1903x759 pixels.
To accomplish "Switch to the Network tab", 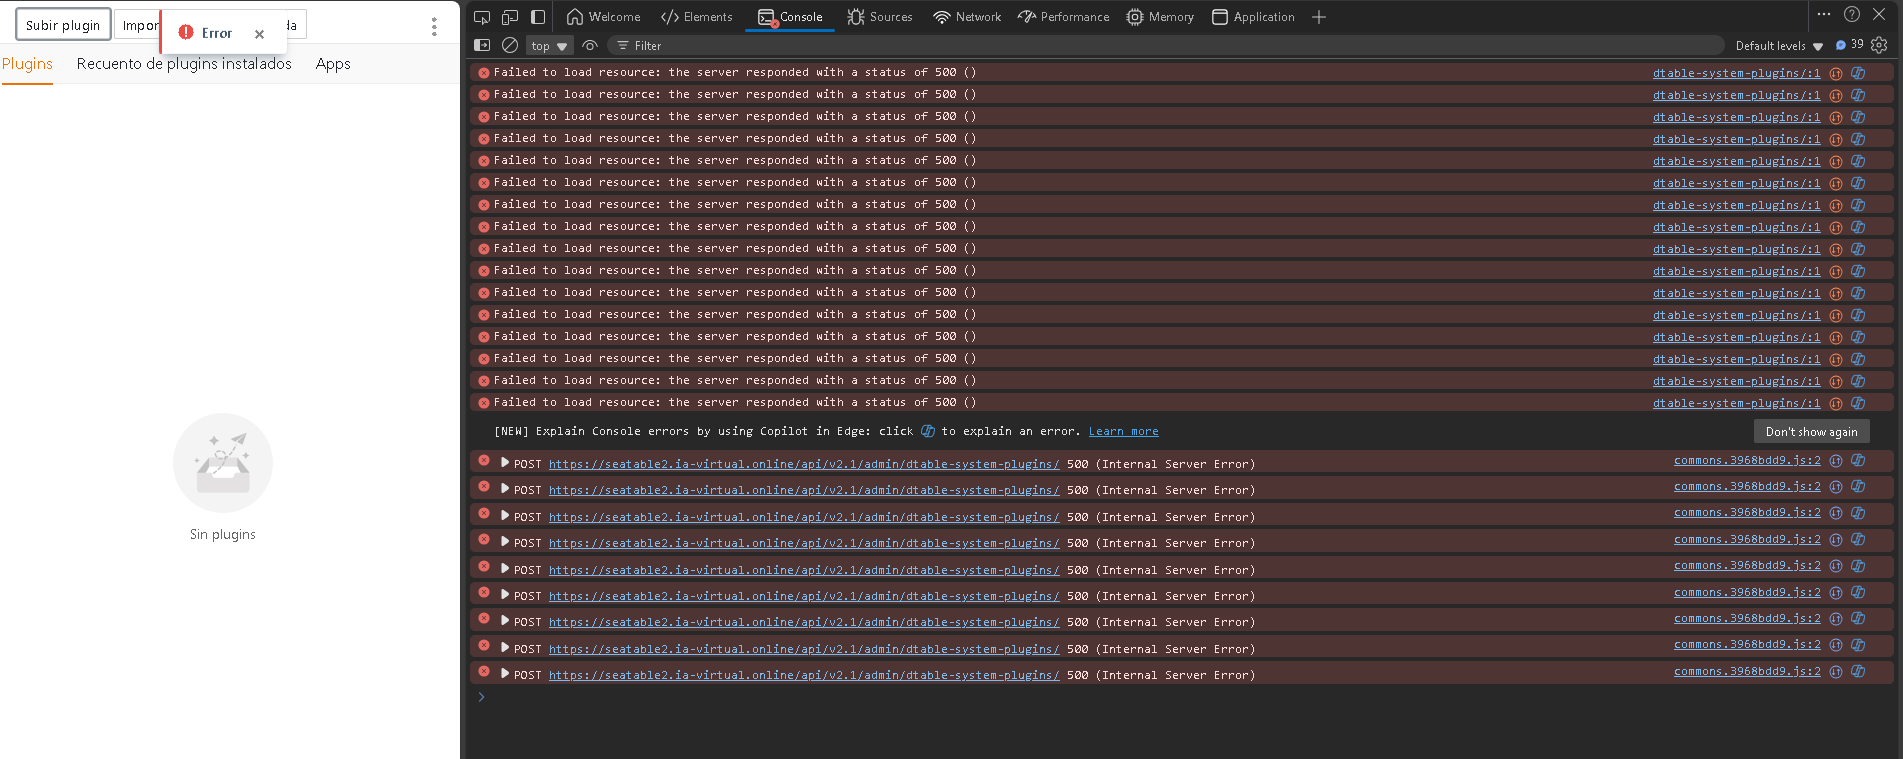I will point(967,17).
